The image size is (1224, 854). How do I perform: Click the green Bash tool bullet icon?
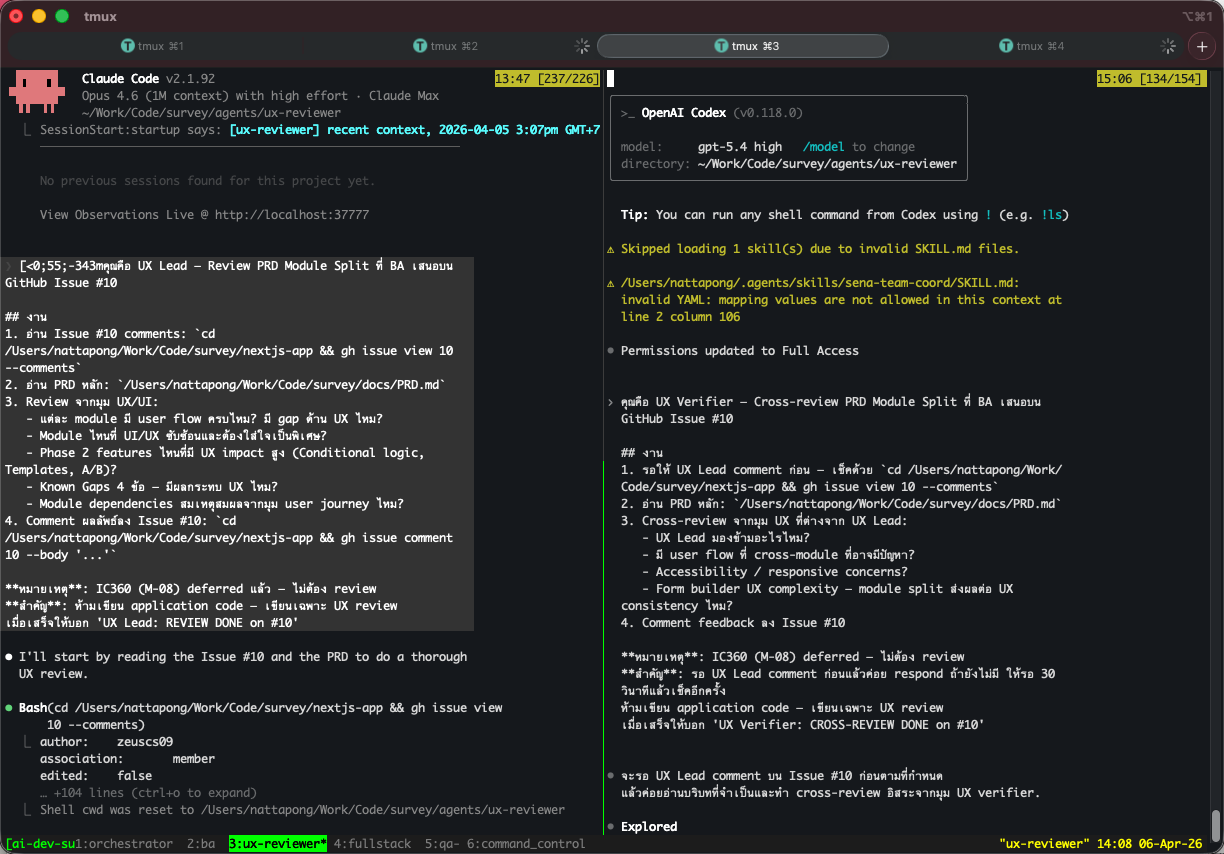[x=10, y=707]
